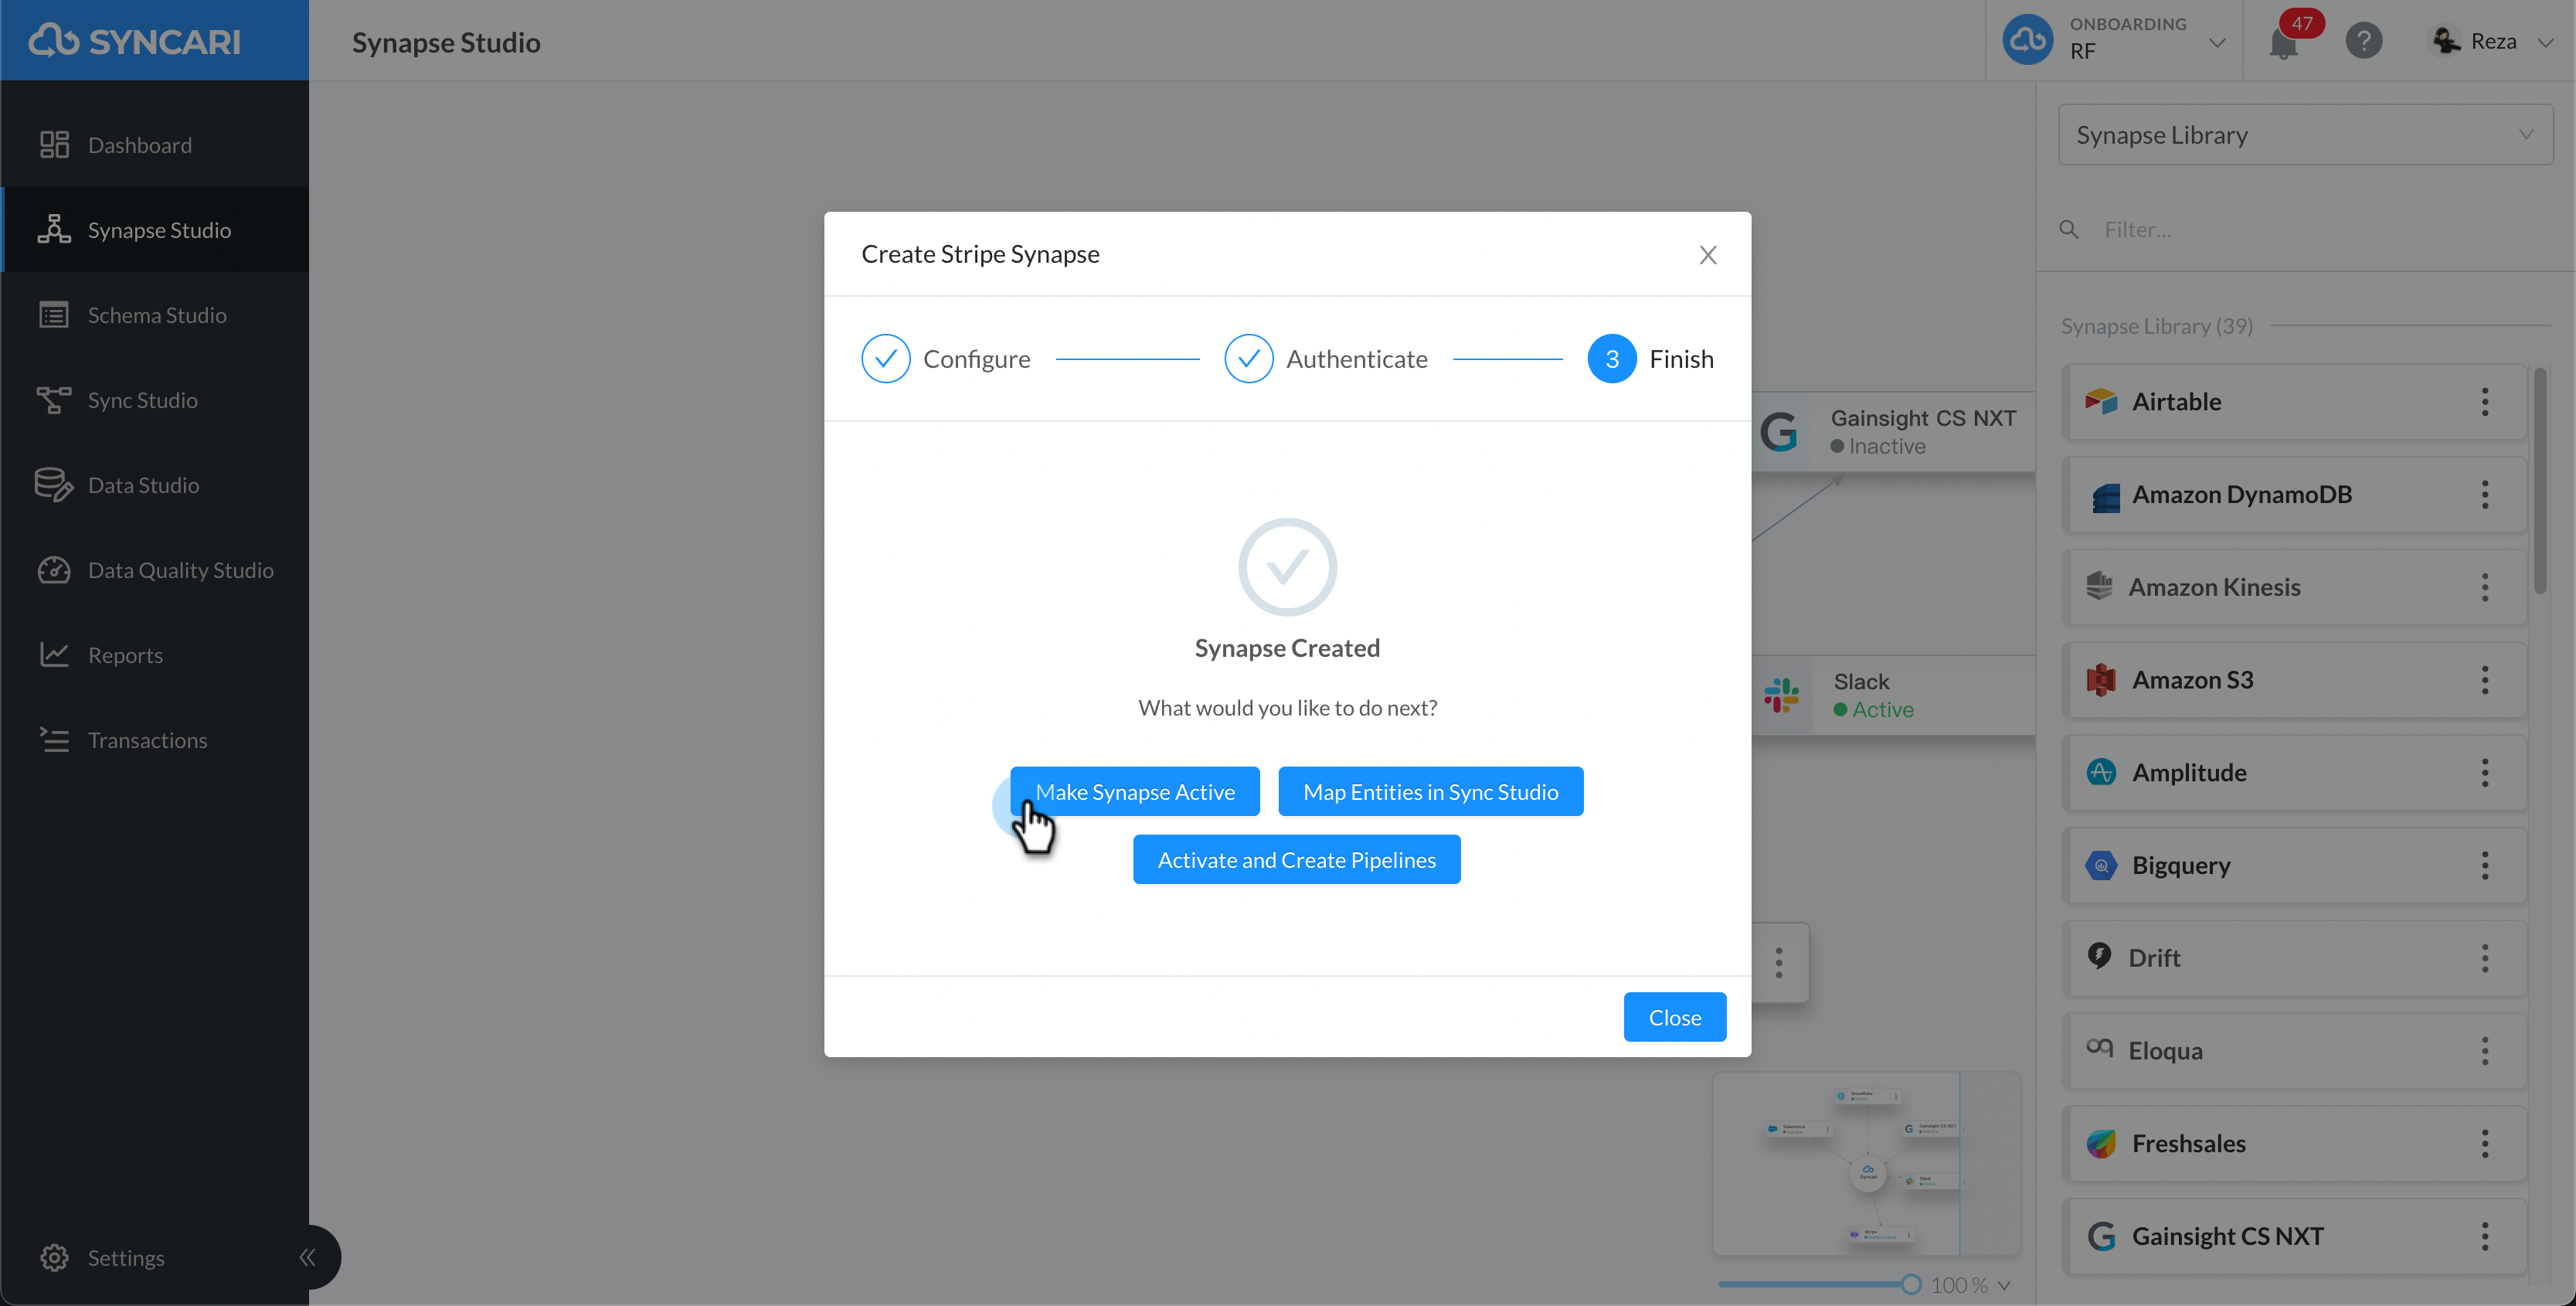Click the Bigquery logo icon
2576x1306 pixels.
click(x=2101, y=866)
